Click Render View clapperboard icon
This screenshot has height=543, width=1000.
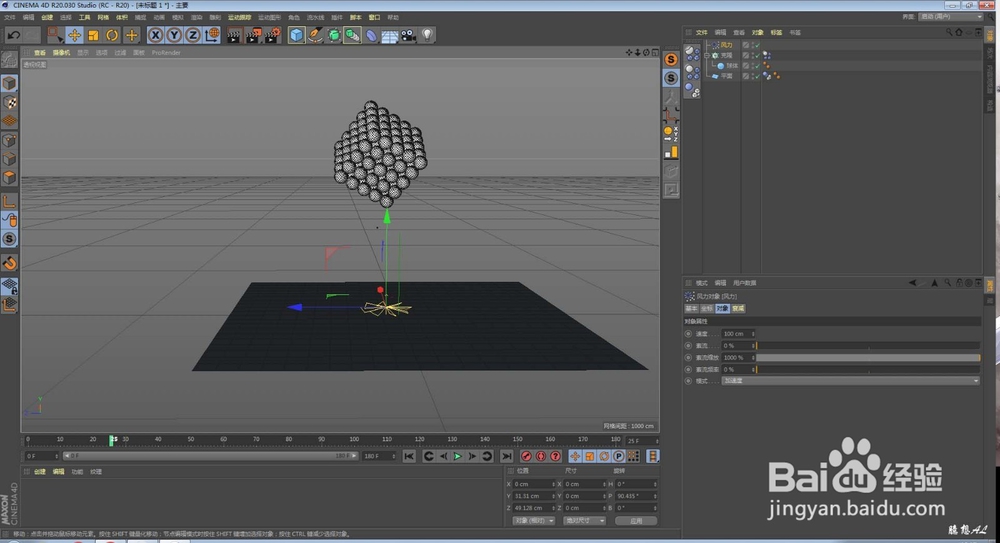(x=233, y=35)
